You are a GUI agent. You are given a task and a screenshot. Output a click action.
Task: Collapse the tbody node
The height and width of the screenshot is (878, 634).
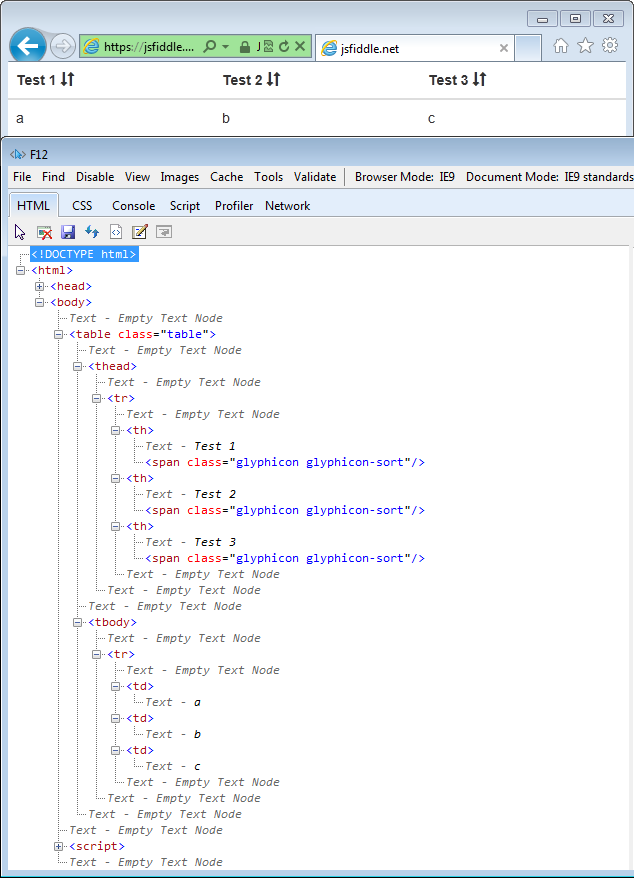tap(77, 623)
